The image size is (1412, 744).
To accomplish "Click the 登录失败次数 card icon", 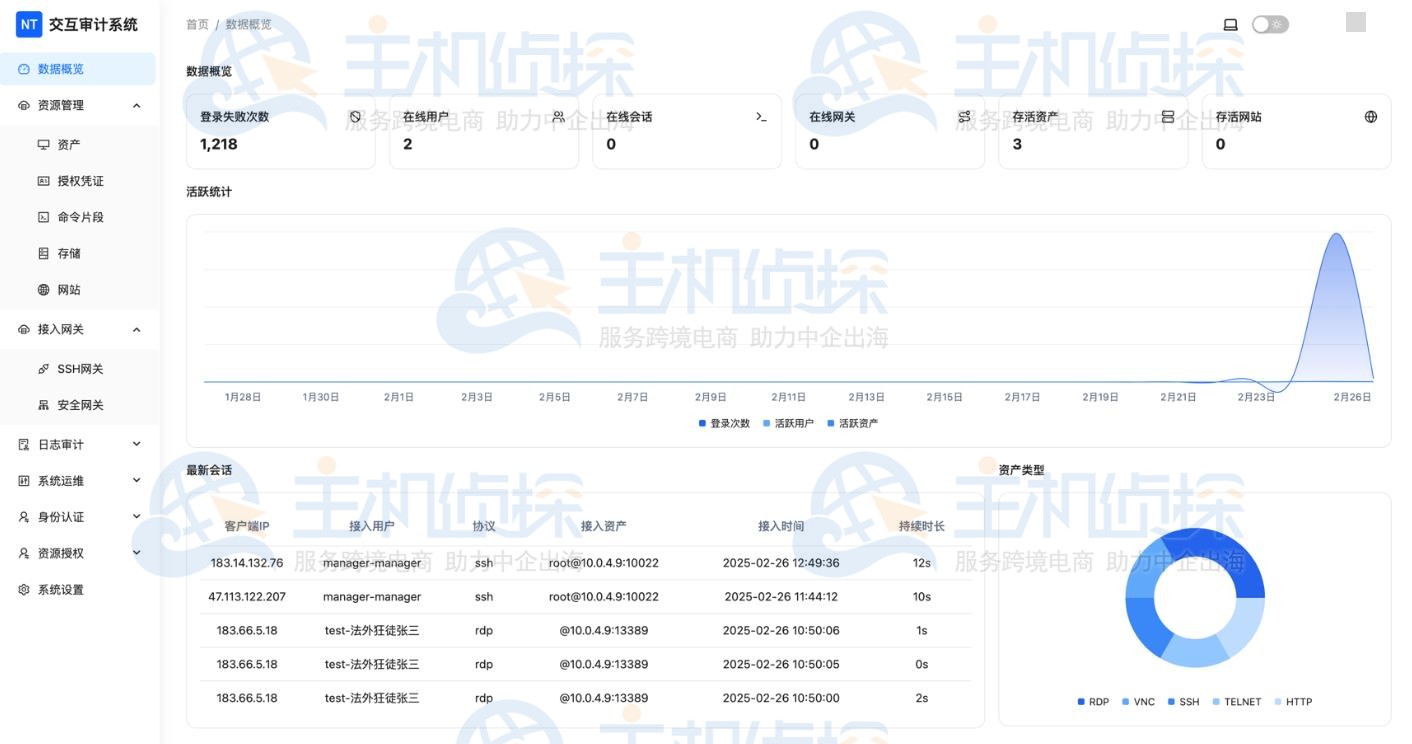I will point(355,117).
